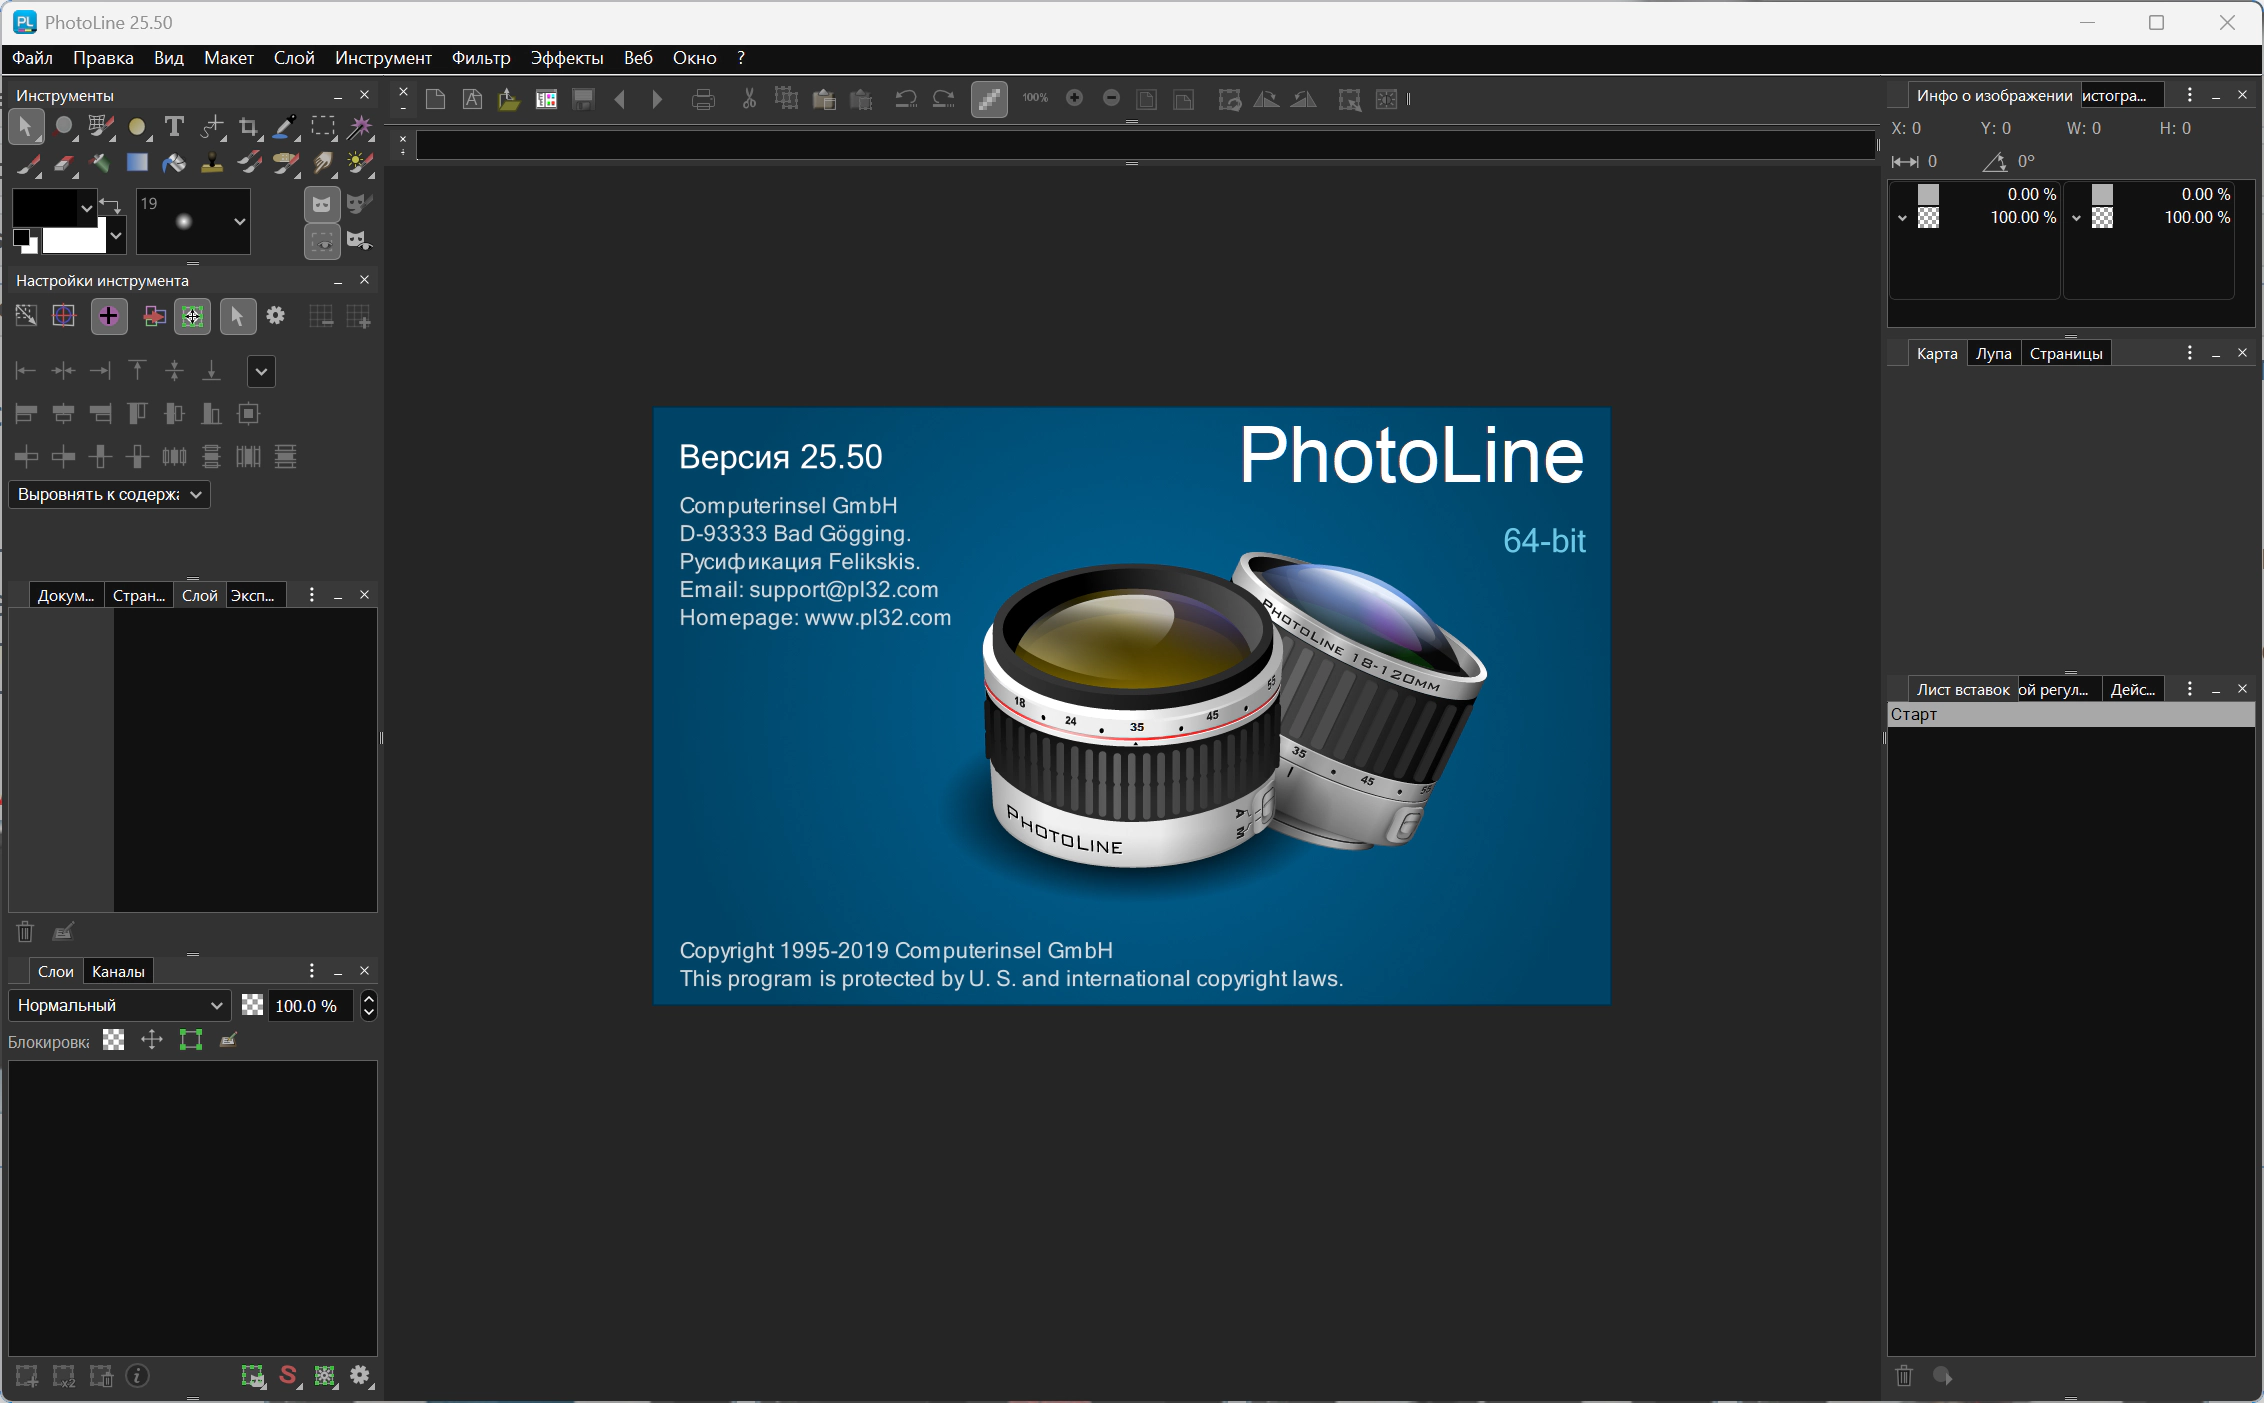2264x1403 pixels.
Task: Choose the Eraser tool
Action: point(64,163)
